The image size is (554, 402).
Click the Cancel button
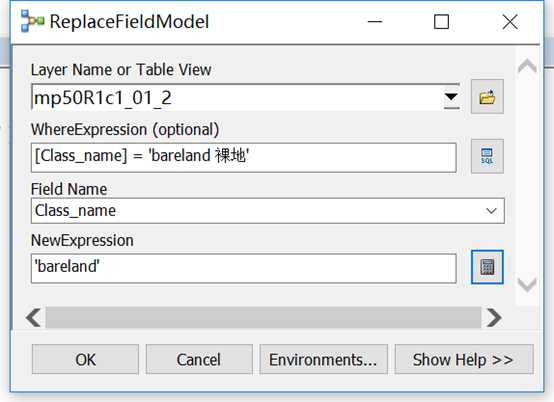(x=199, y=359)
